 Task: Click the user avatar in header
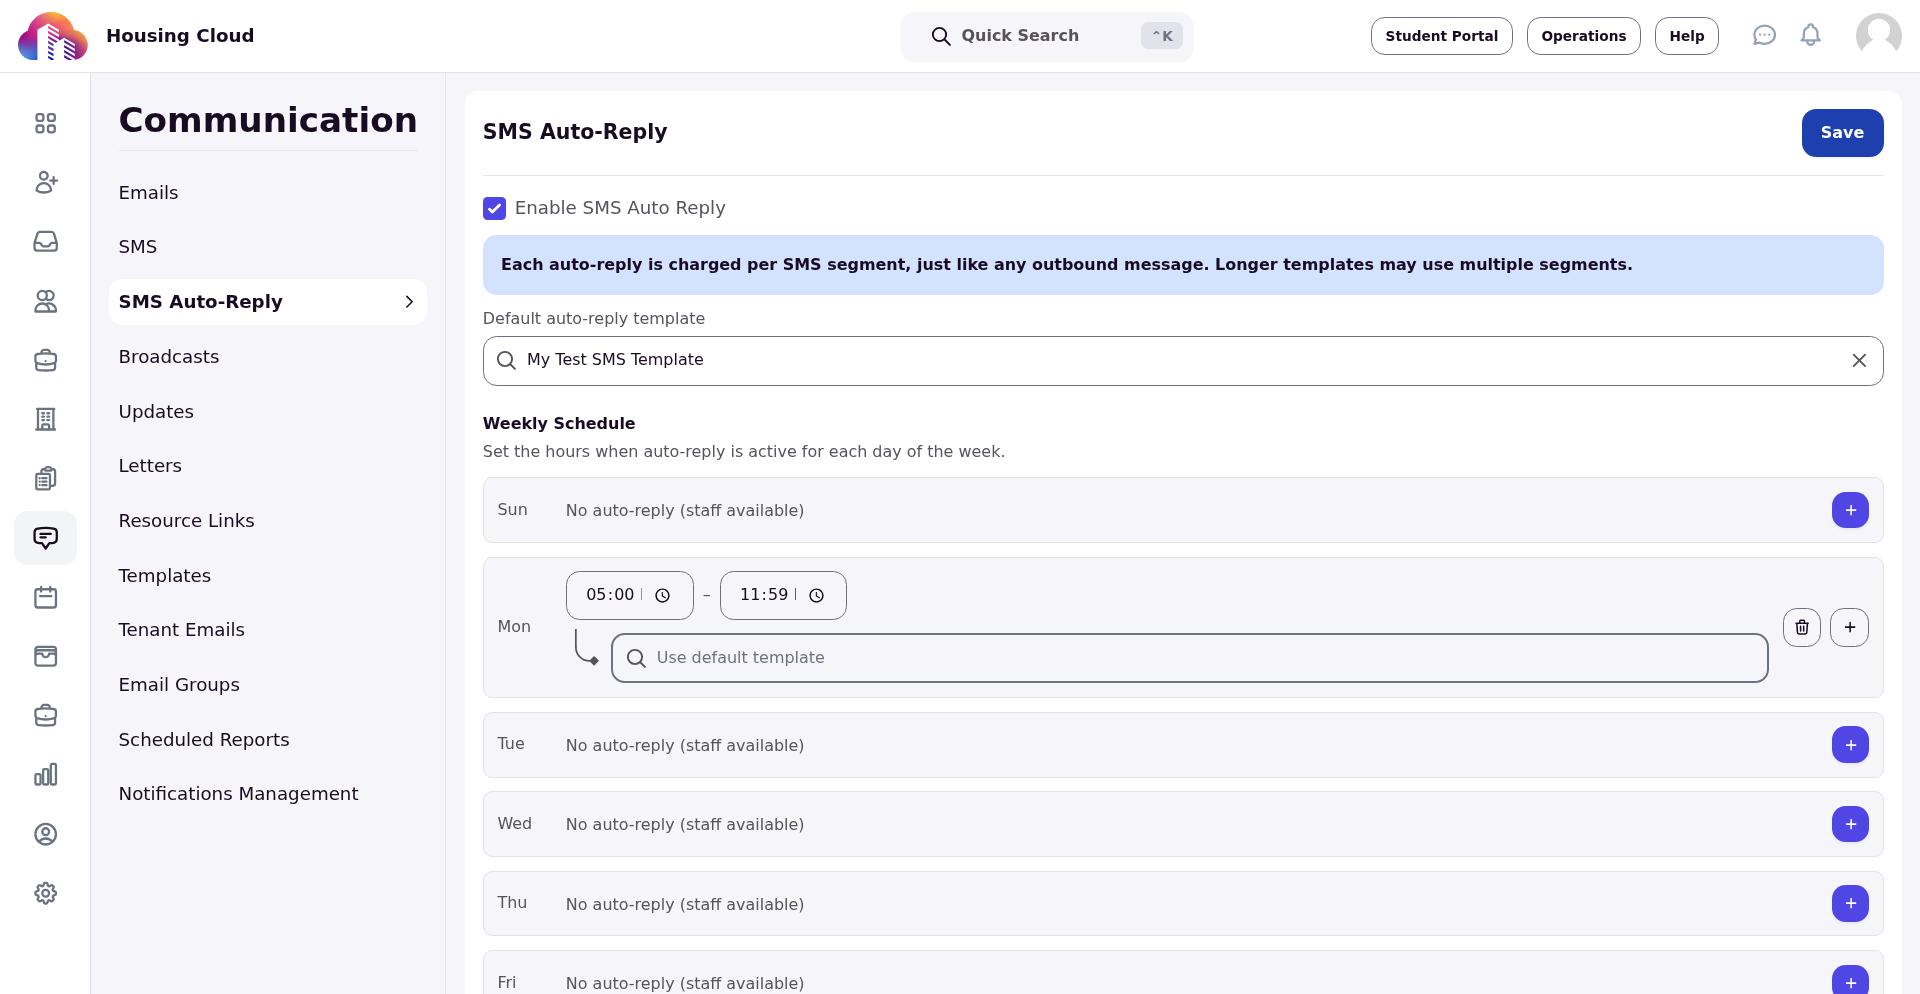pyautogui.click(x=1878, y=36)
